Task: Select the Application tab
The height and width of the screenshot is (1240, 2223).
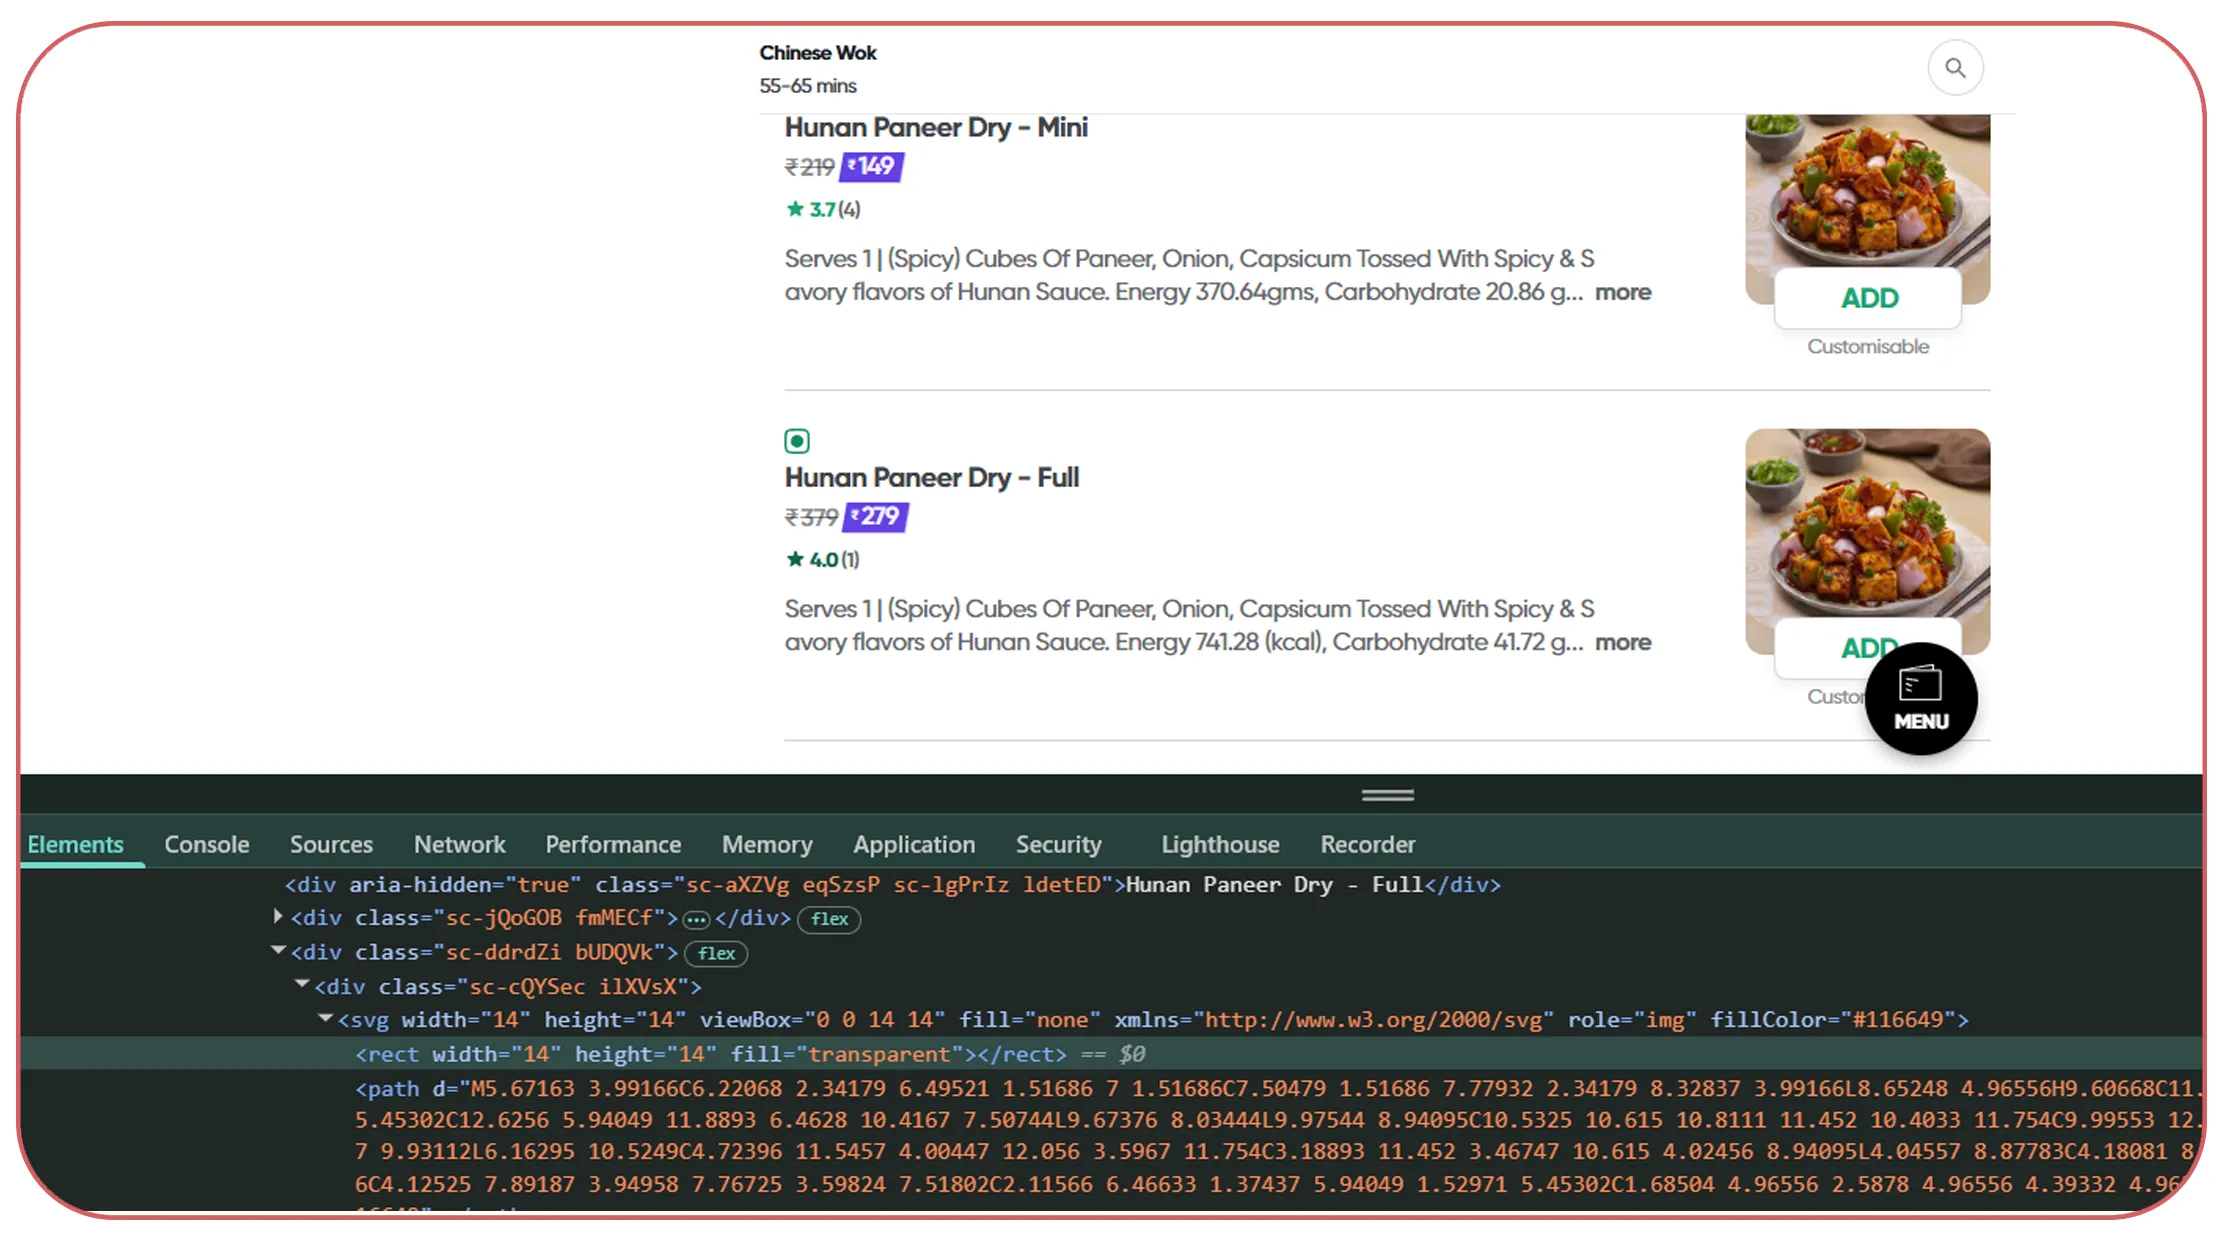Action: click(914, 845)
